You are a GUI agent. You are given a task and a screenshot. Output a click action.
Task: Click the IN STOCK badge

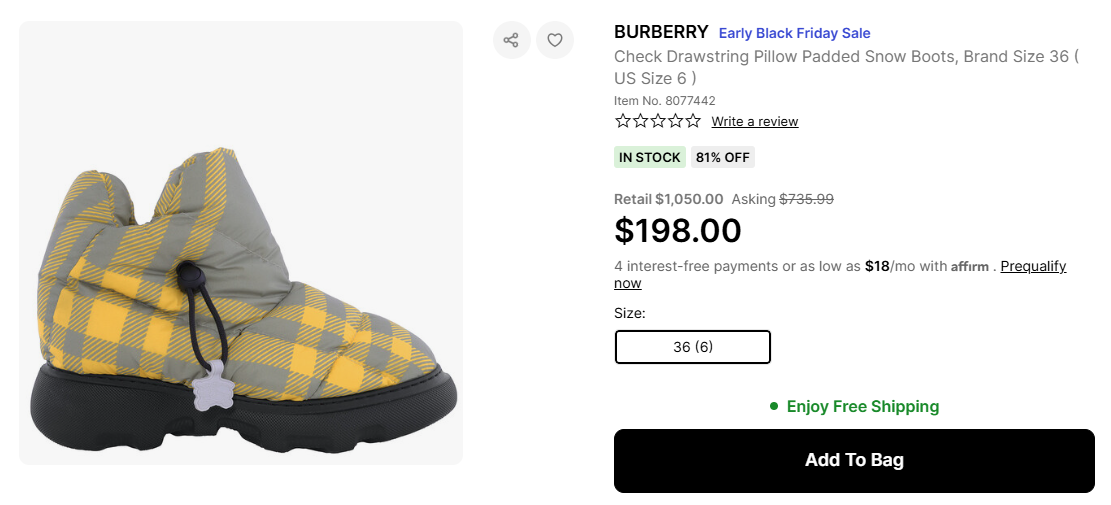click(x=649, y=157)
